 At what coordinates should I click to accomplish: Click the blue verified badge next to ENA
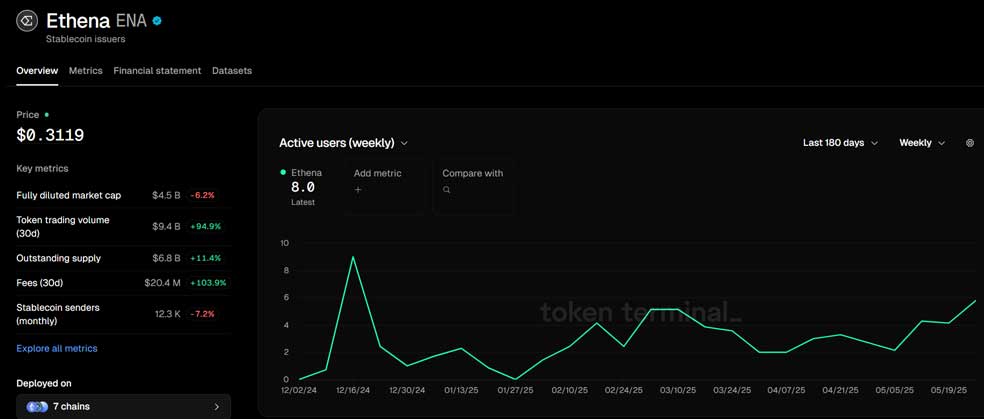[x=157, y=21]
